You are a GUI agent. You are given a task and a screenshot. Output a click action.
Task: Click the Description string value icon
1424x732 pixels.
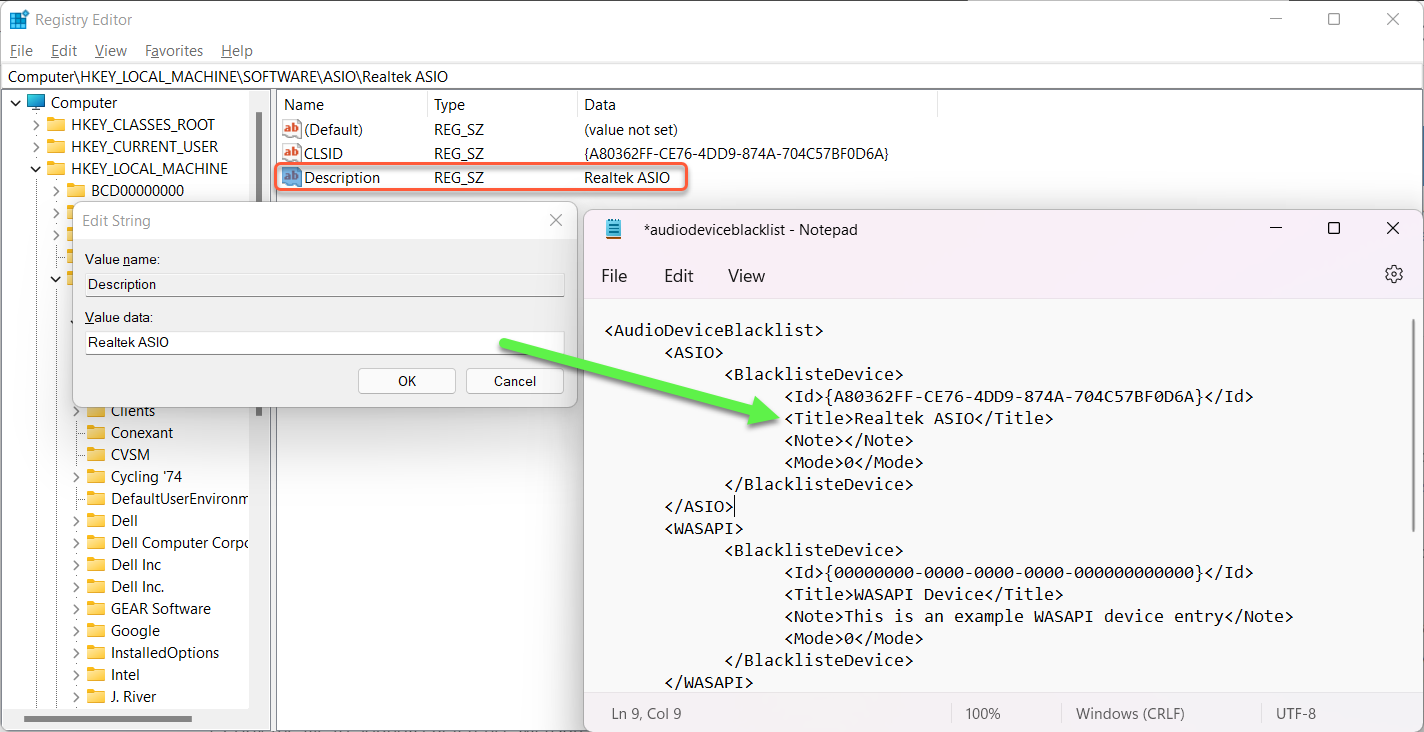(x=292, y=178)
